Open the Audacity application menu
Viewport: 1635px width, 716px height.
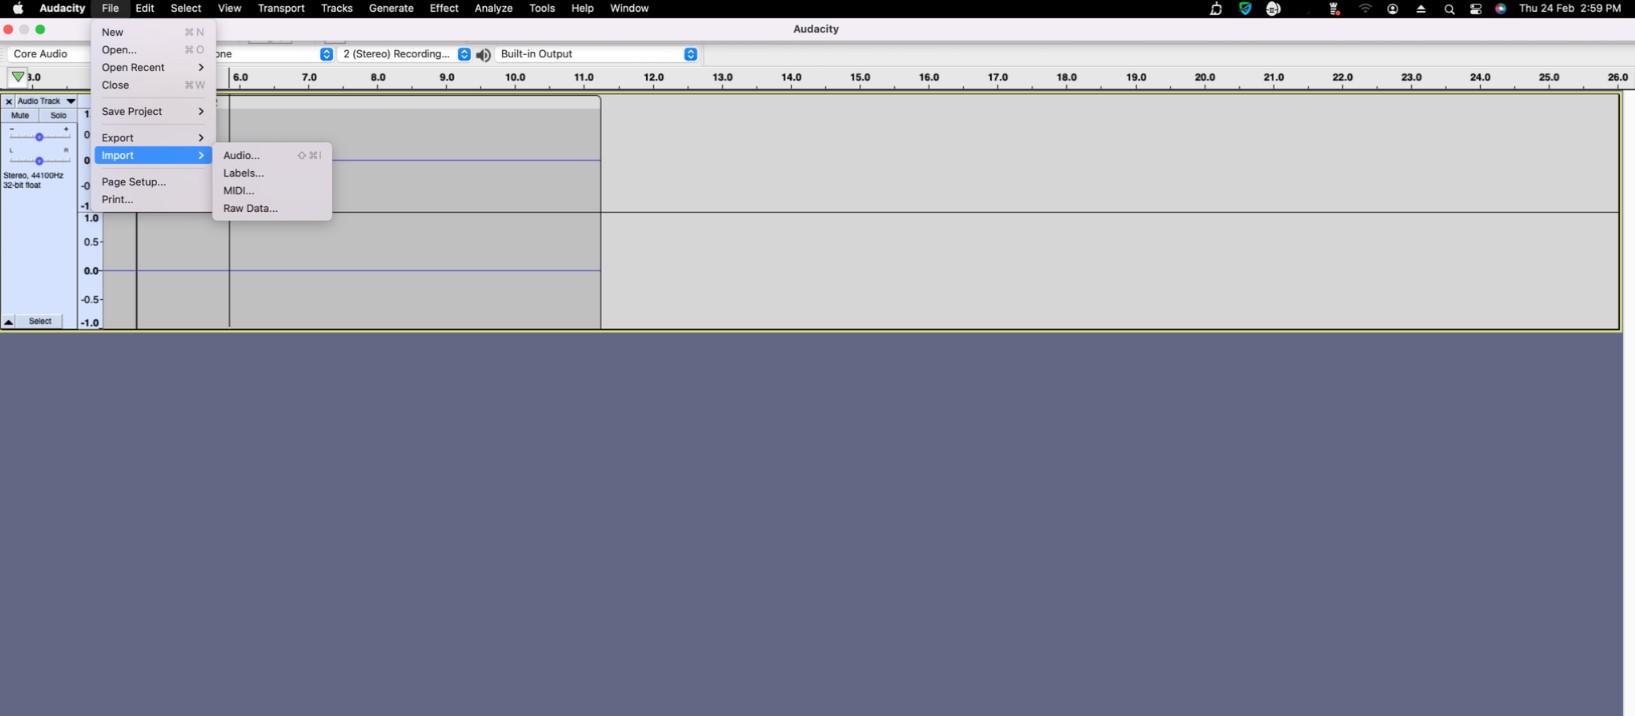pyautogui.click(x=62, y=9)
